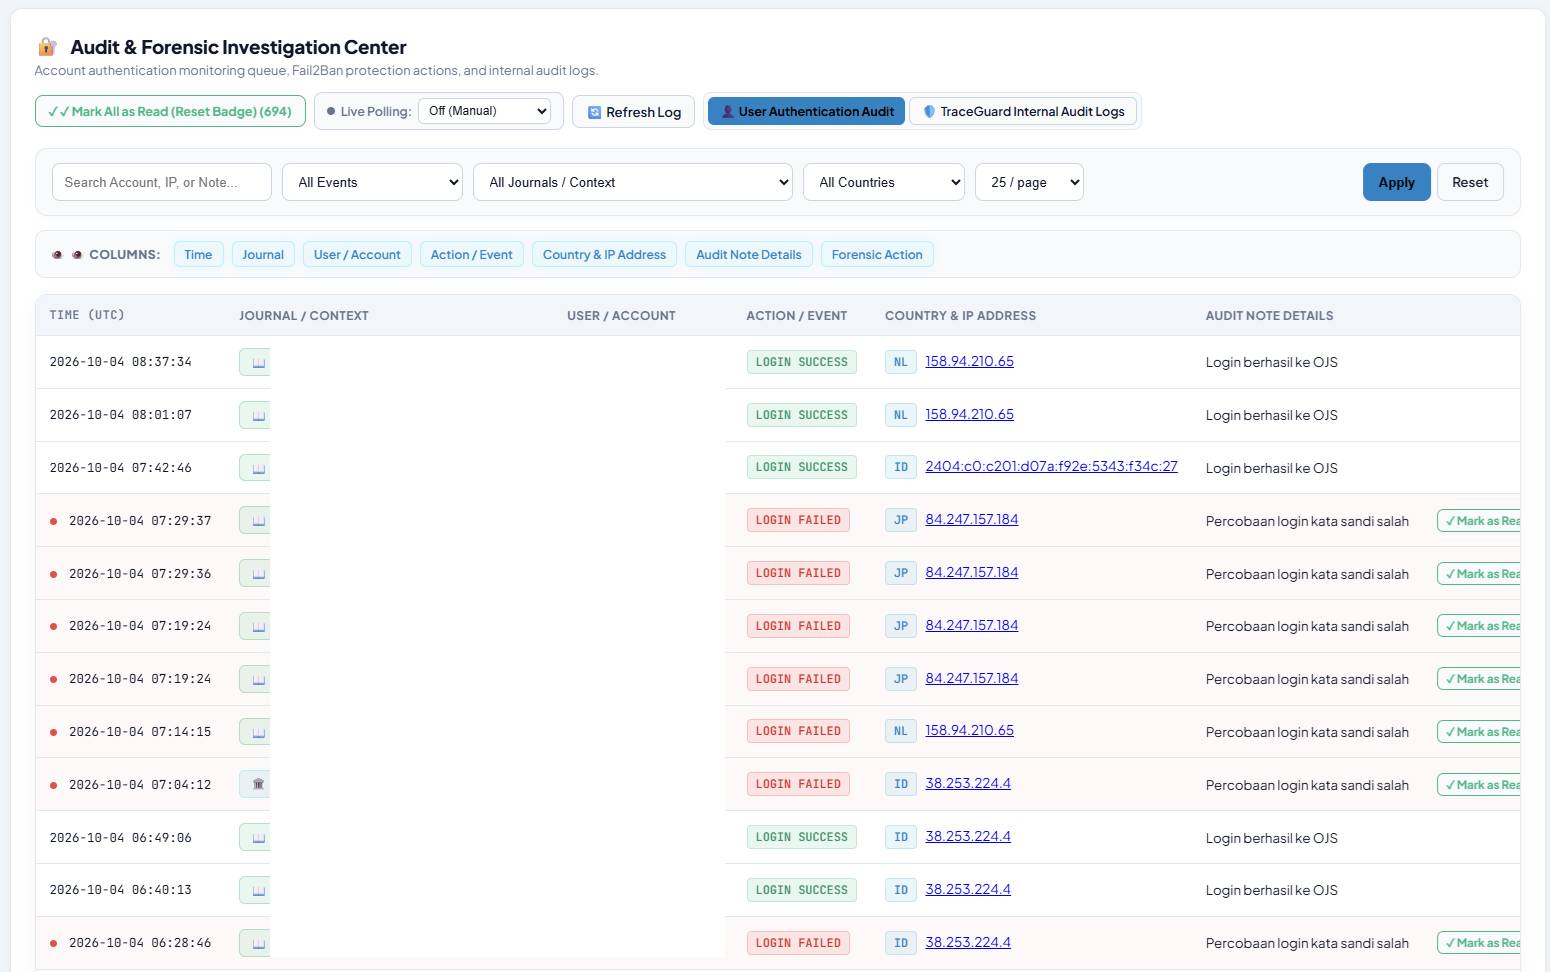Toggle the User / Account column chip

point(357,255)
